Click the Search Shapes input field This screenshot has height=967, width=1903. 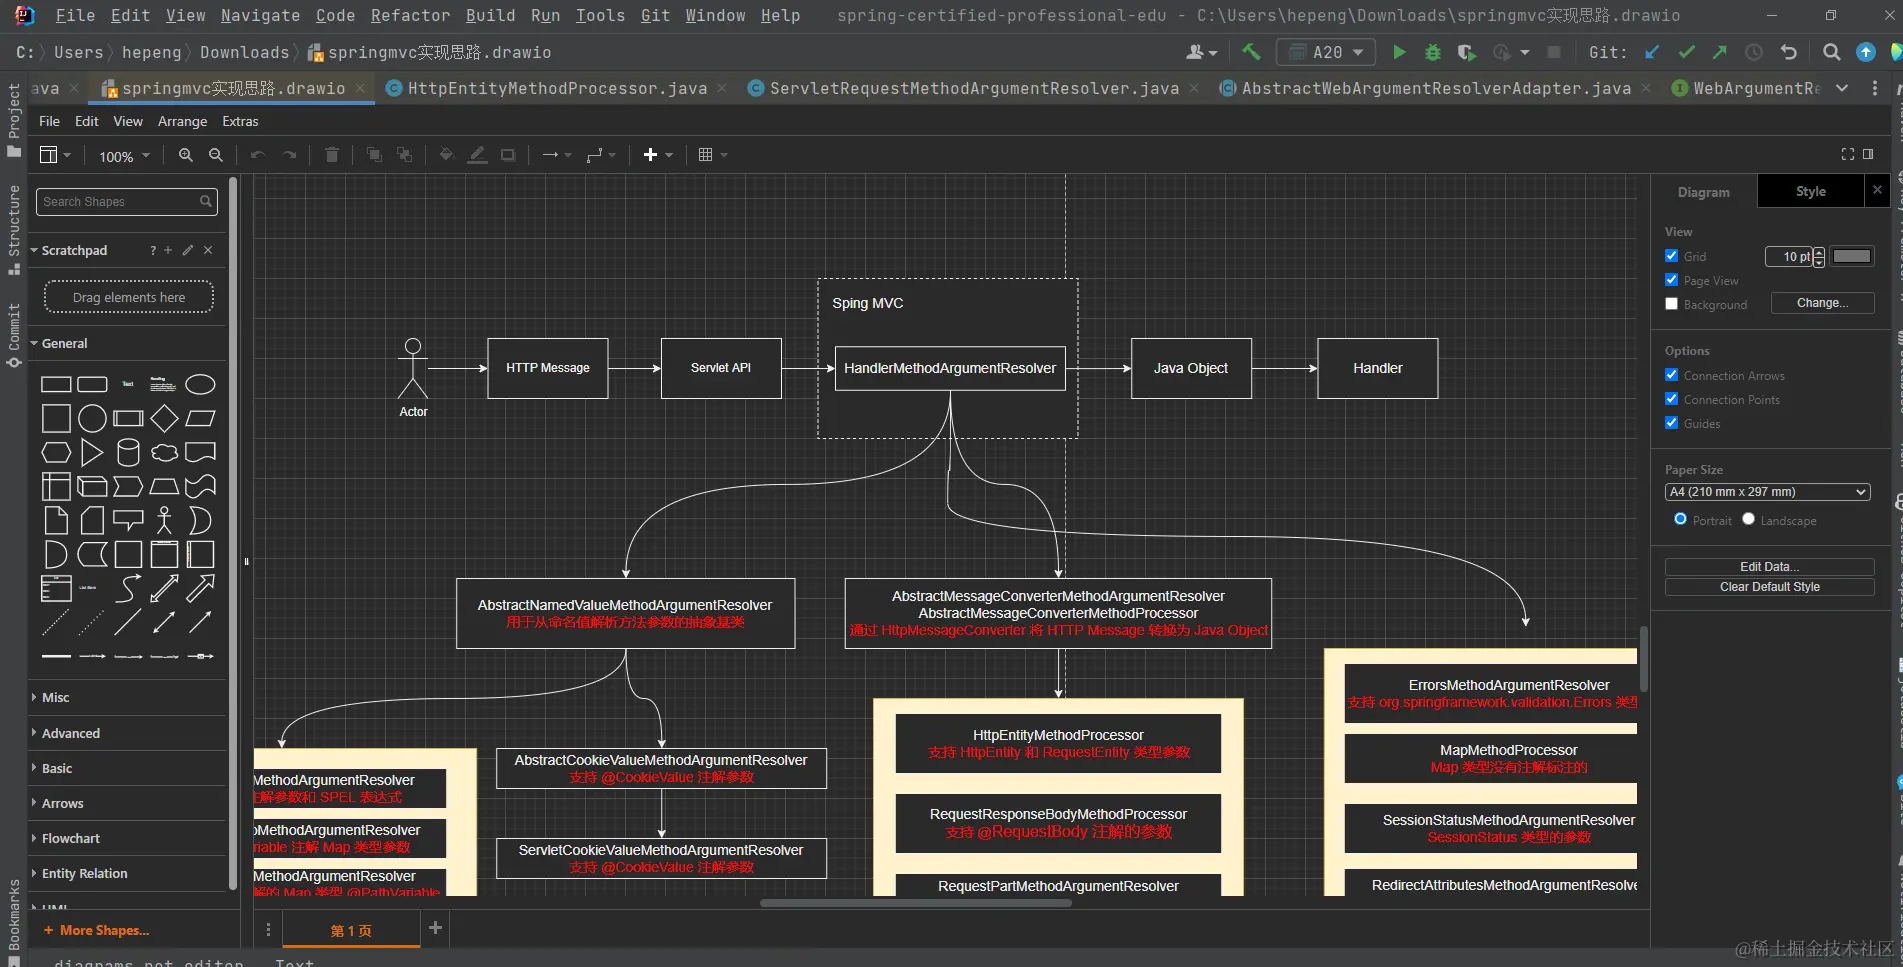[126, 201]
